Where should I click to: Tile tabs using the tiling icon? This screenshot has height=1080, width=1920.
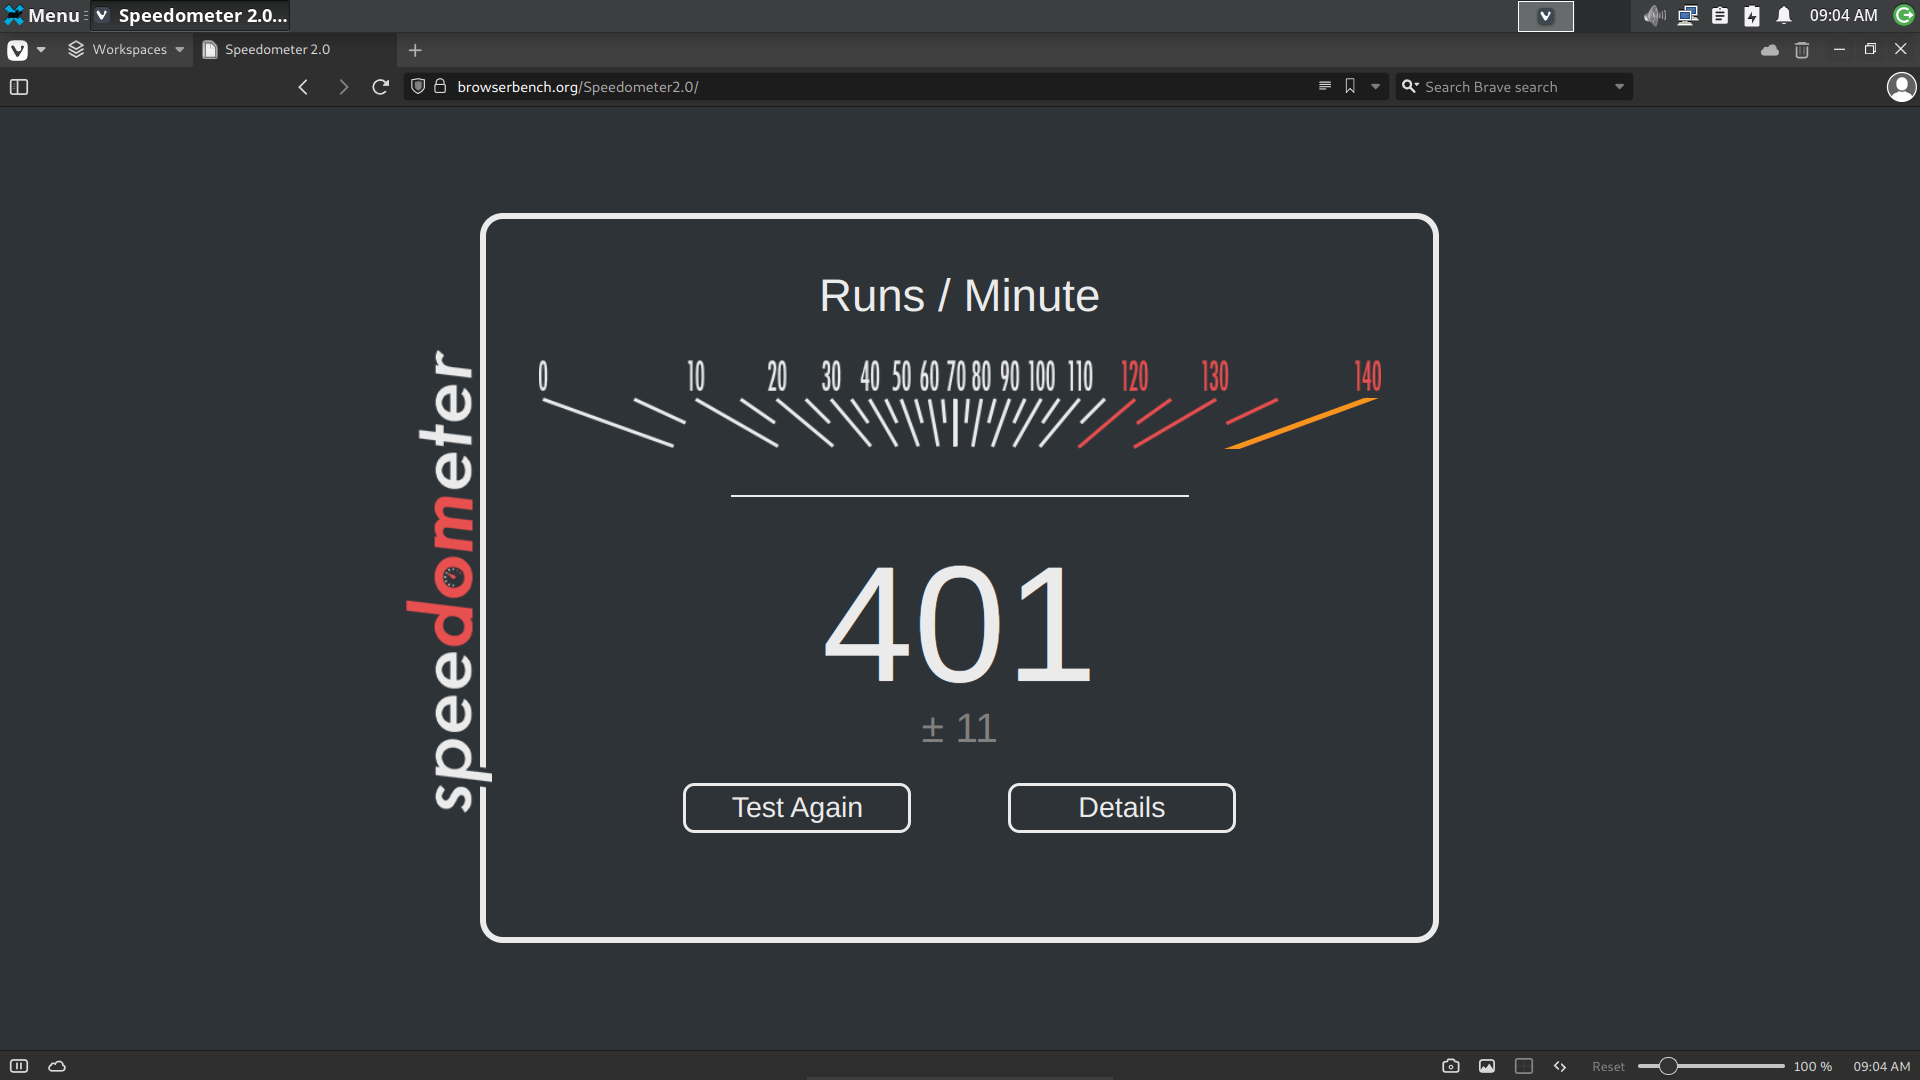(1524, 1066)
